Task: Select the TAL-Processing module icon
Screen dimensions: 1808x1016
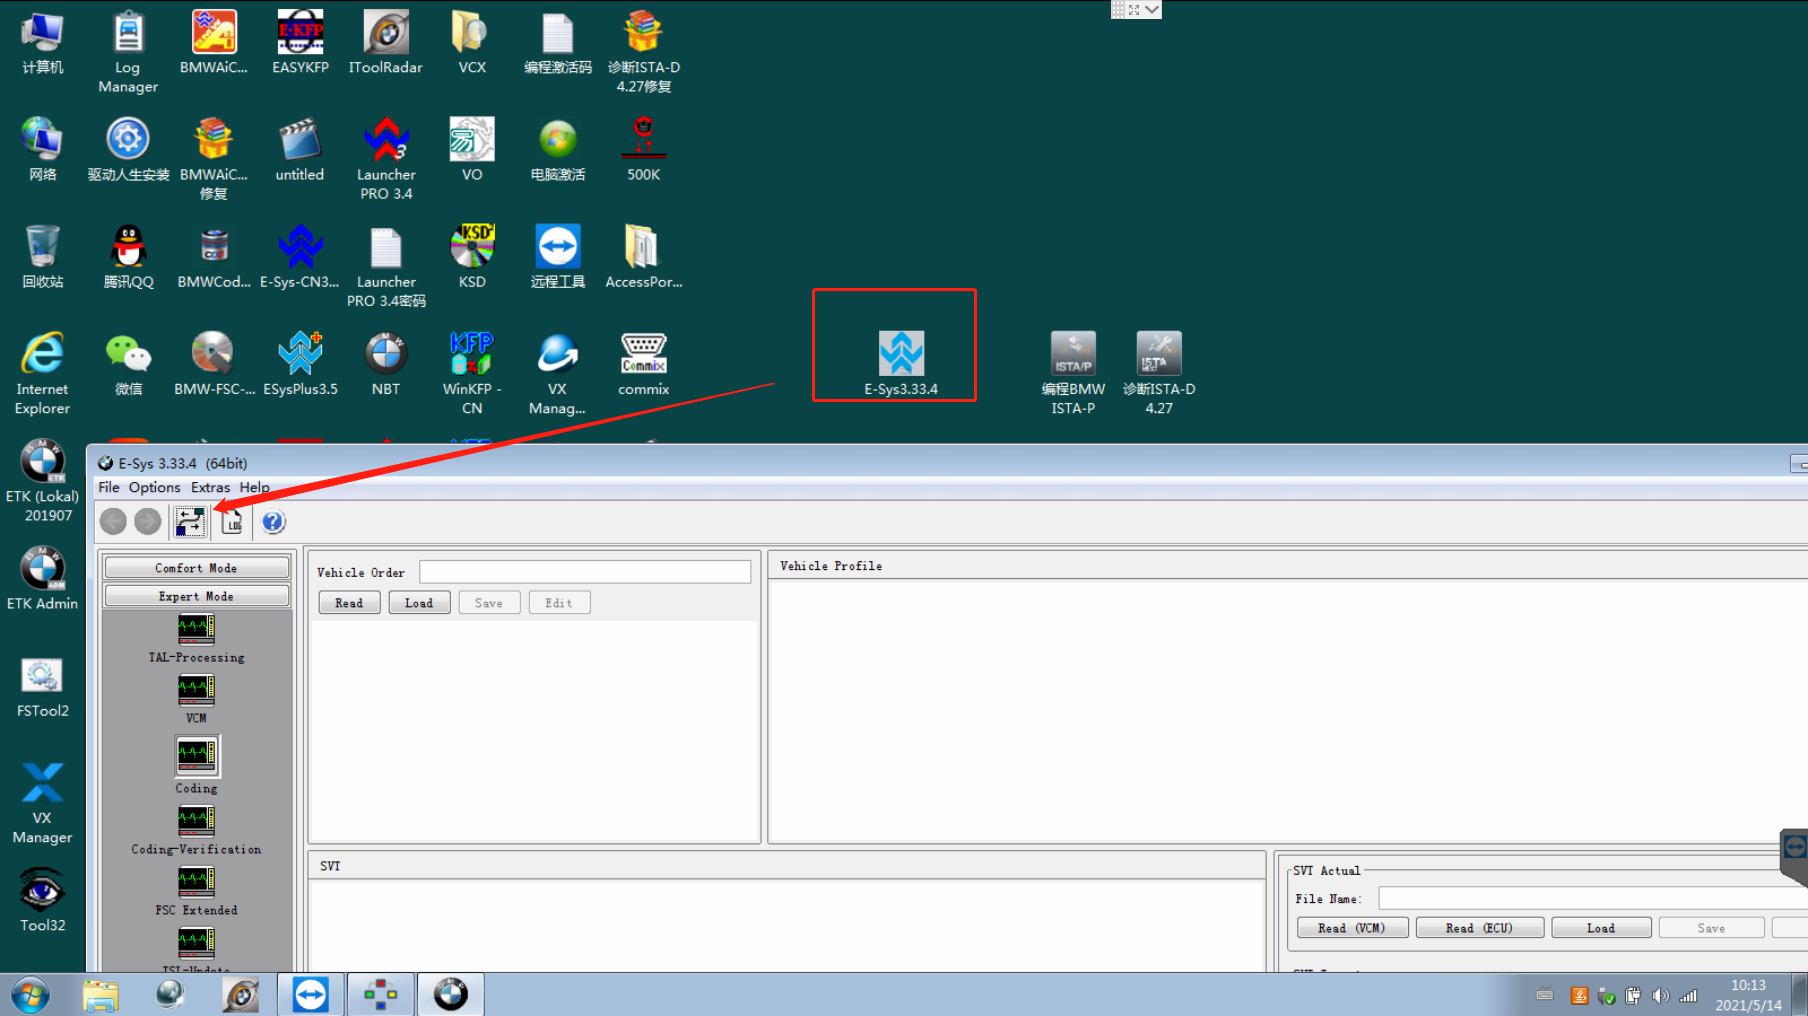Action: pyautogui.click(x=196, y=629)
